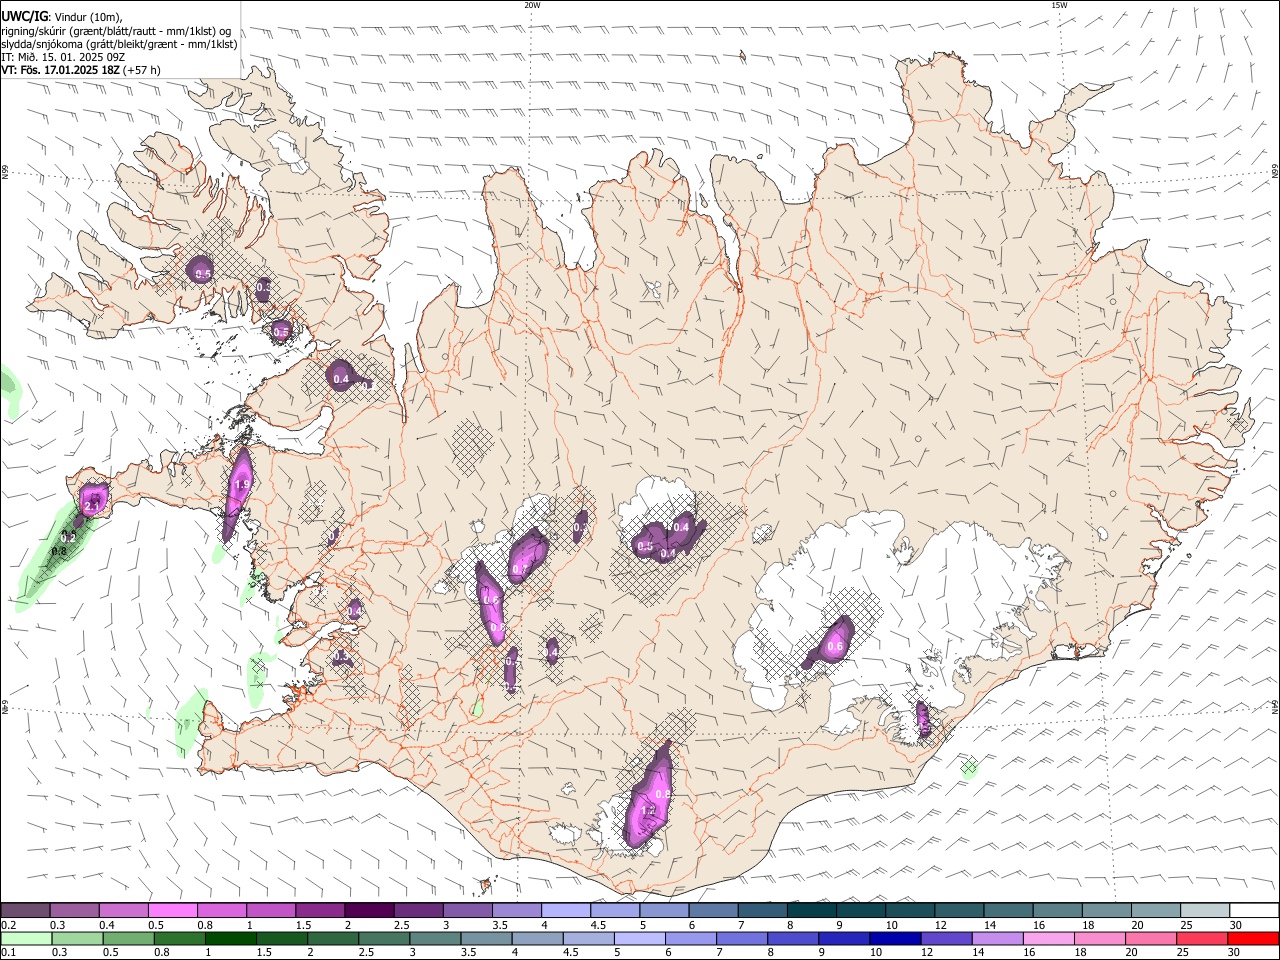1280x960 pixels.
Task: Click the forecast valid time 'VT: Fös. 17.01.2025 18Z'
Action: (61, 70)
